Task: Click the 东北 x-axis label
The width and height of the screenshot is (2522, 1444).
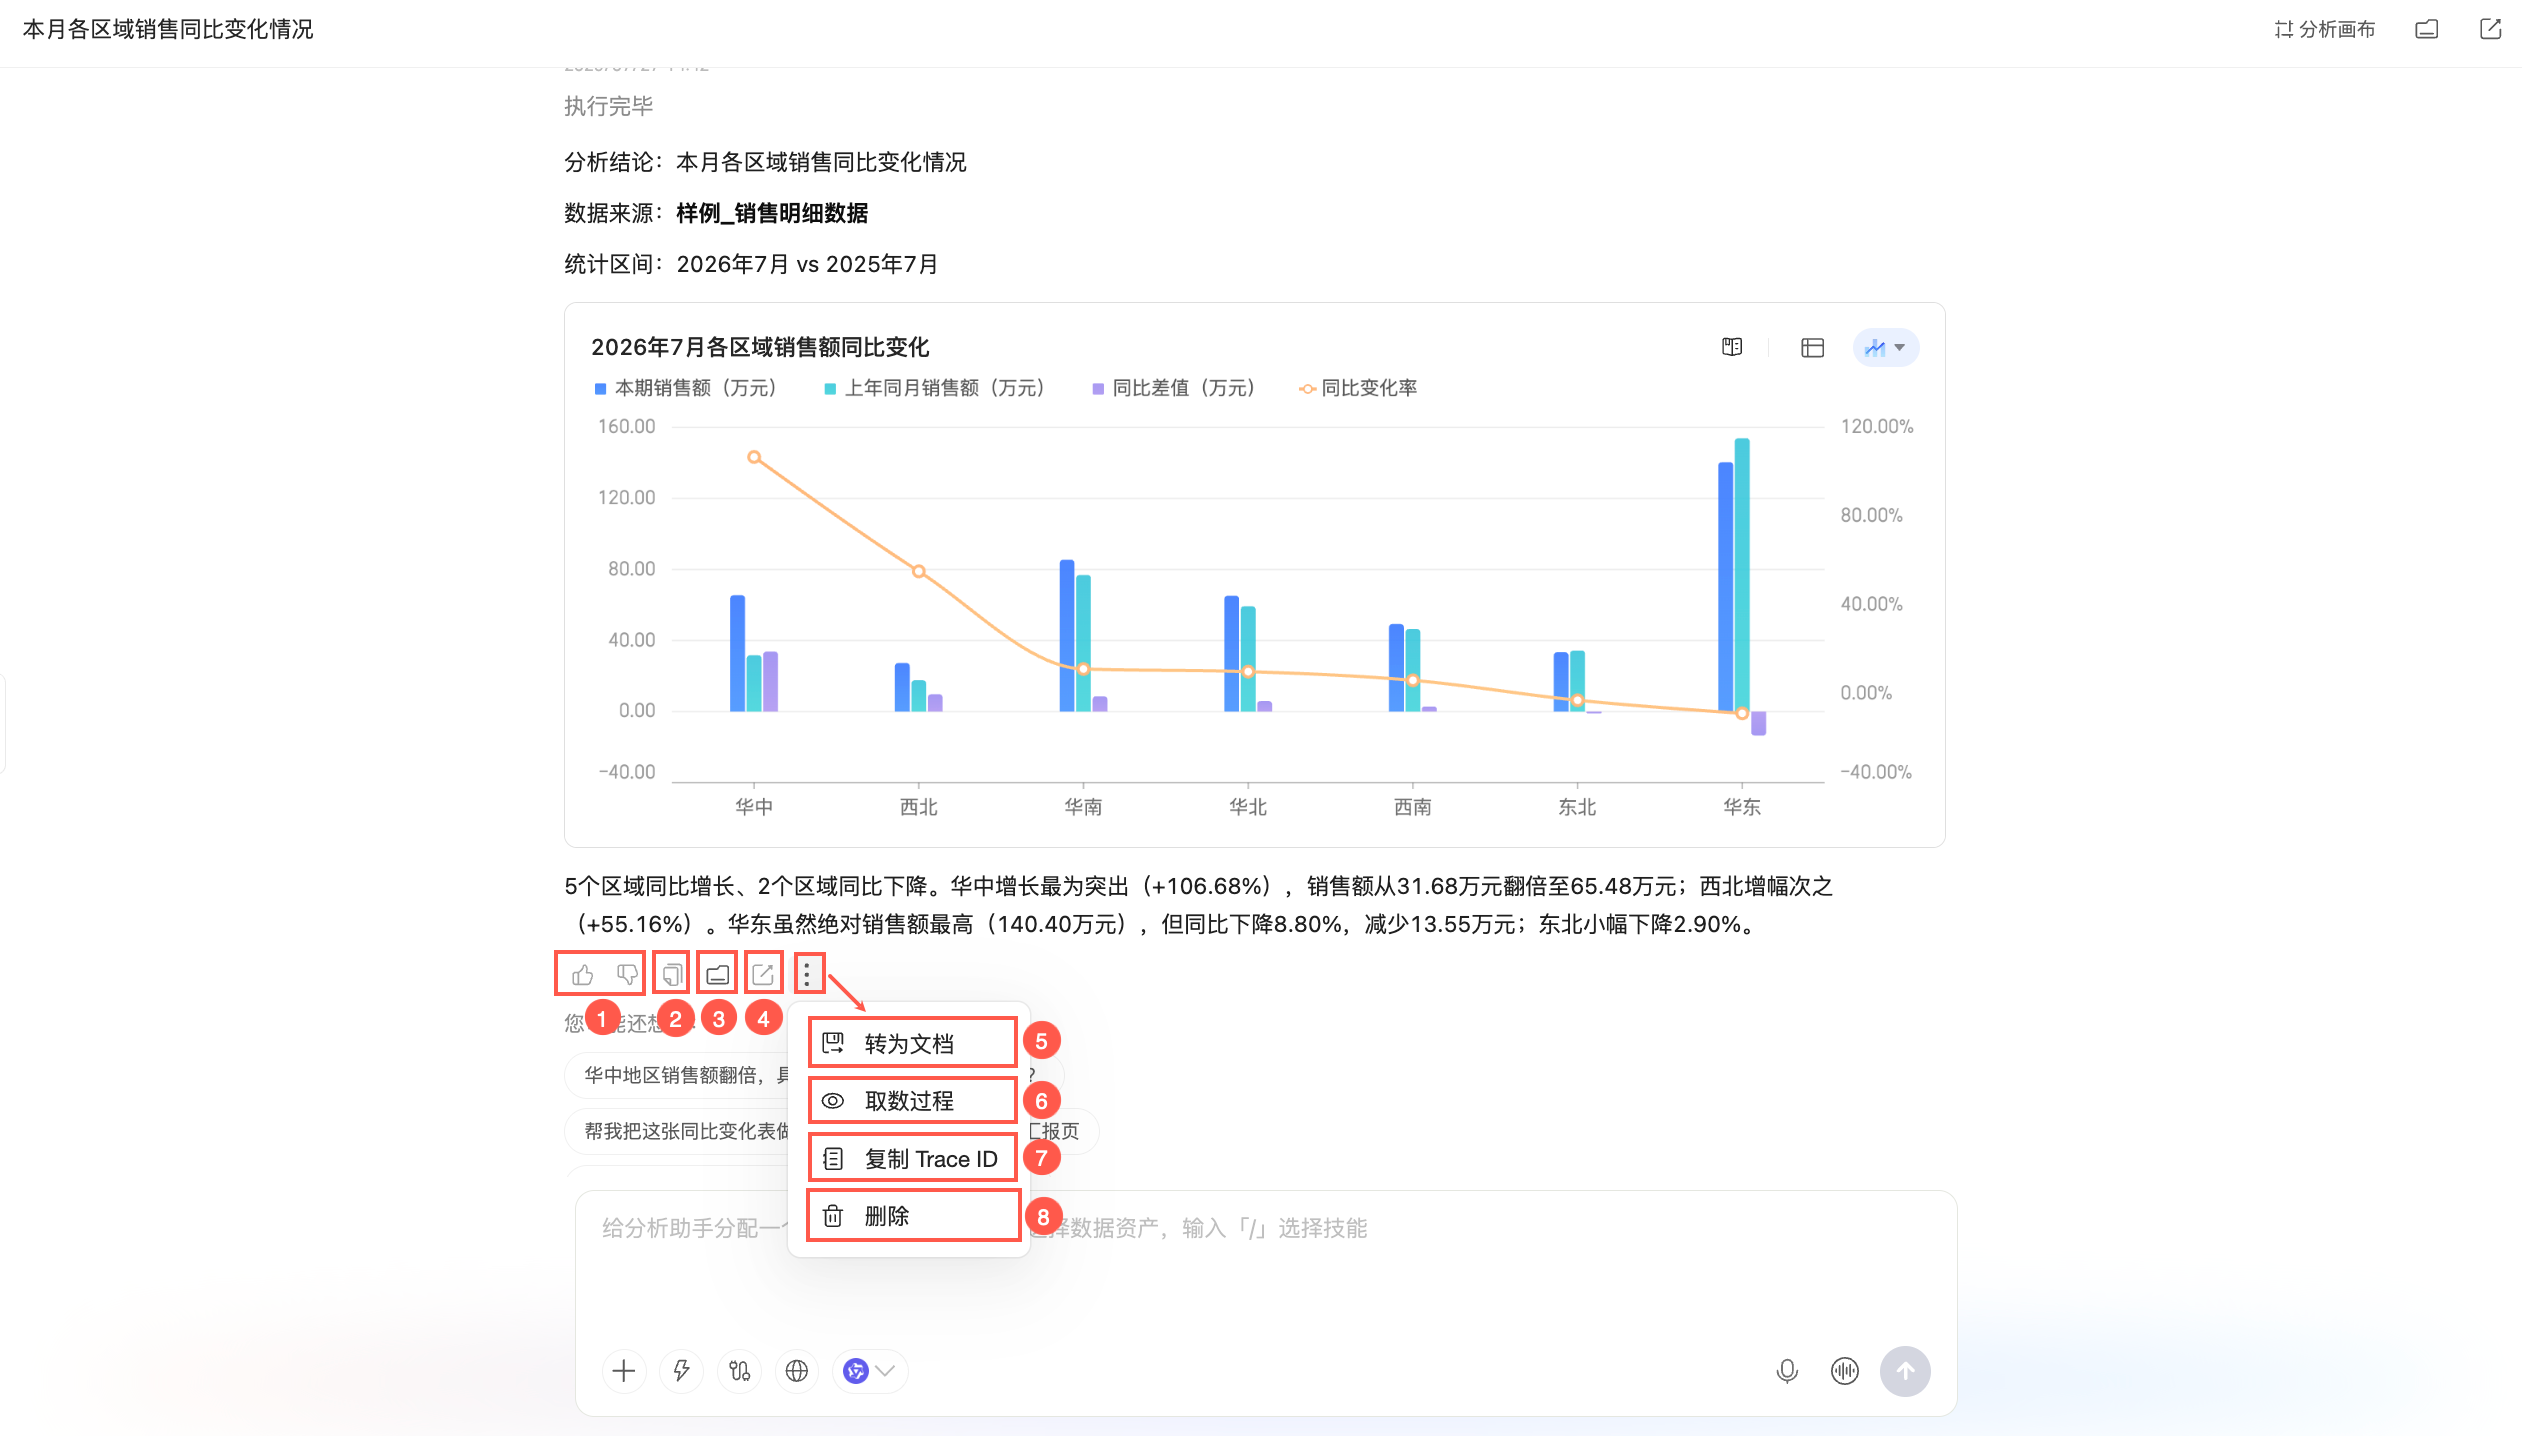Action: (x=1577, y=807)
